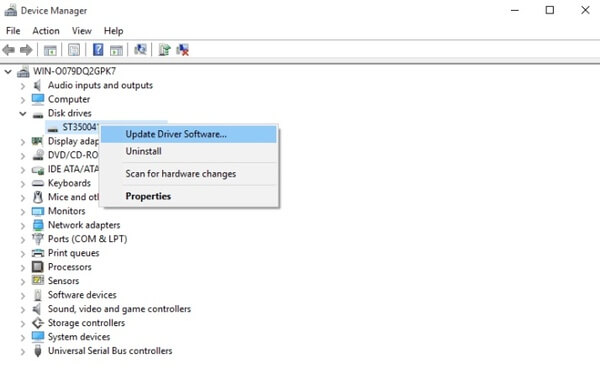Click the Back arrow toolbar icon

point(8,50)
